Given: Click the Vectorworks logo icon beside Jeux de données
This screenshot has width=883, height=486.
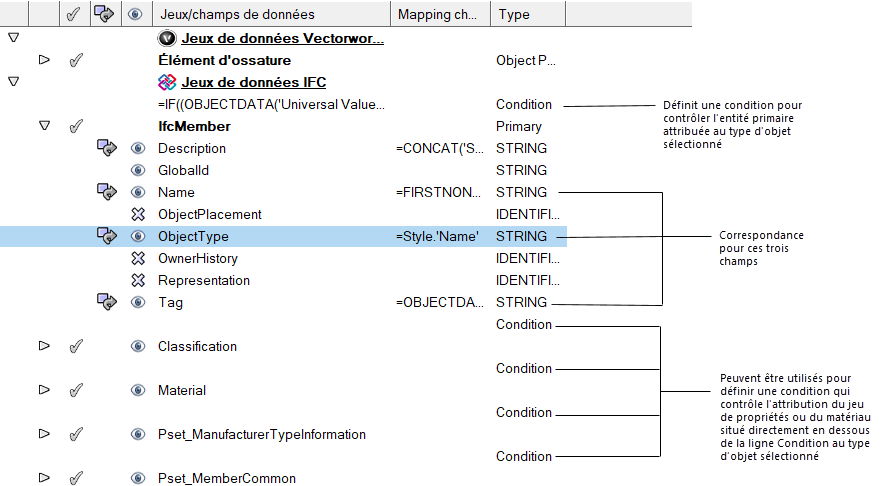Looking at the screenshot, I should tap(167, 38).
